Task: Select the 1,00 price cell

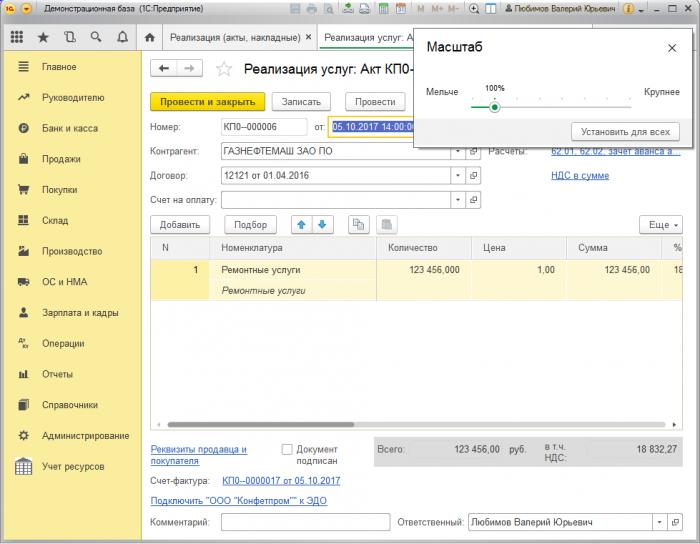Action: pyautogui.click(x=519, y=270)
